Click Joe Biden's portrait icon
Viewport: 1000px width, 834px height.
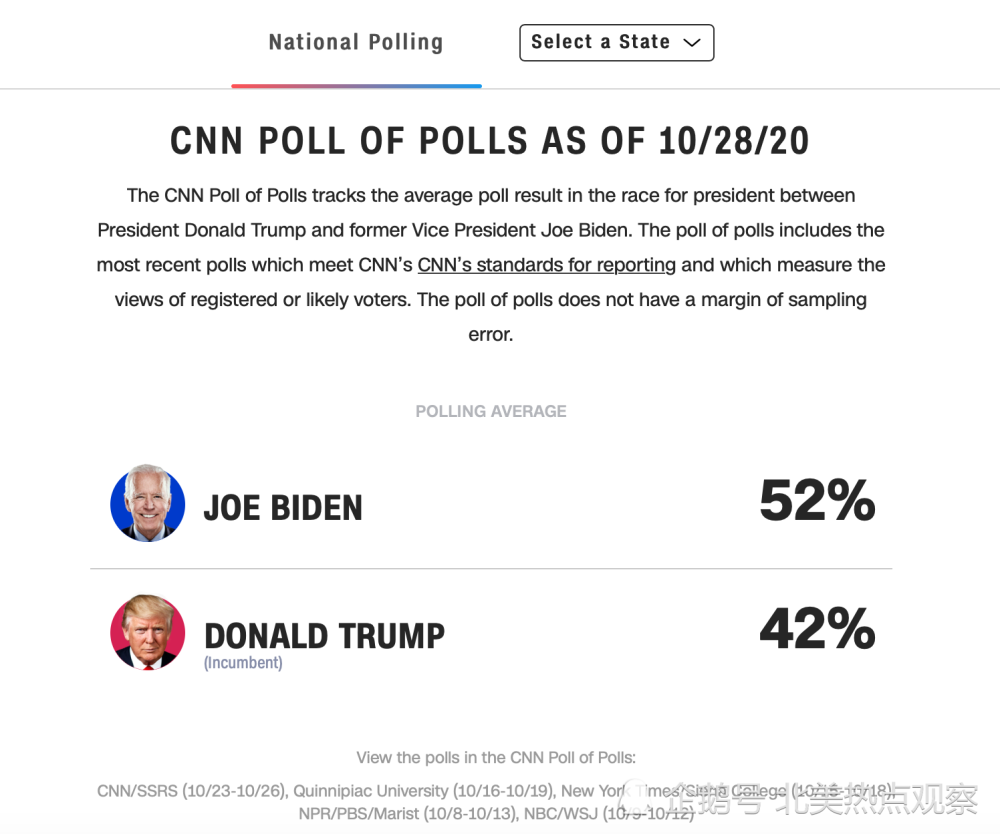pos(148,503)
